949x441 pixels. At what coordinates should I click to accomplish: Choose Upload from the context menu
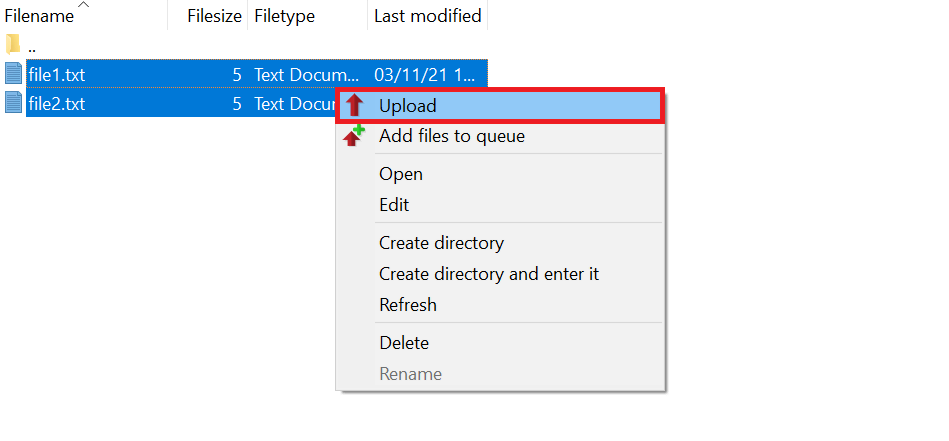[408, 106]
